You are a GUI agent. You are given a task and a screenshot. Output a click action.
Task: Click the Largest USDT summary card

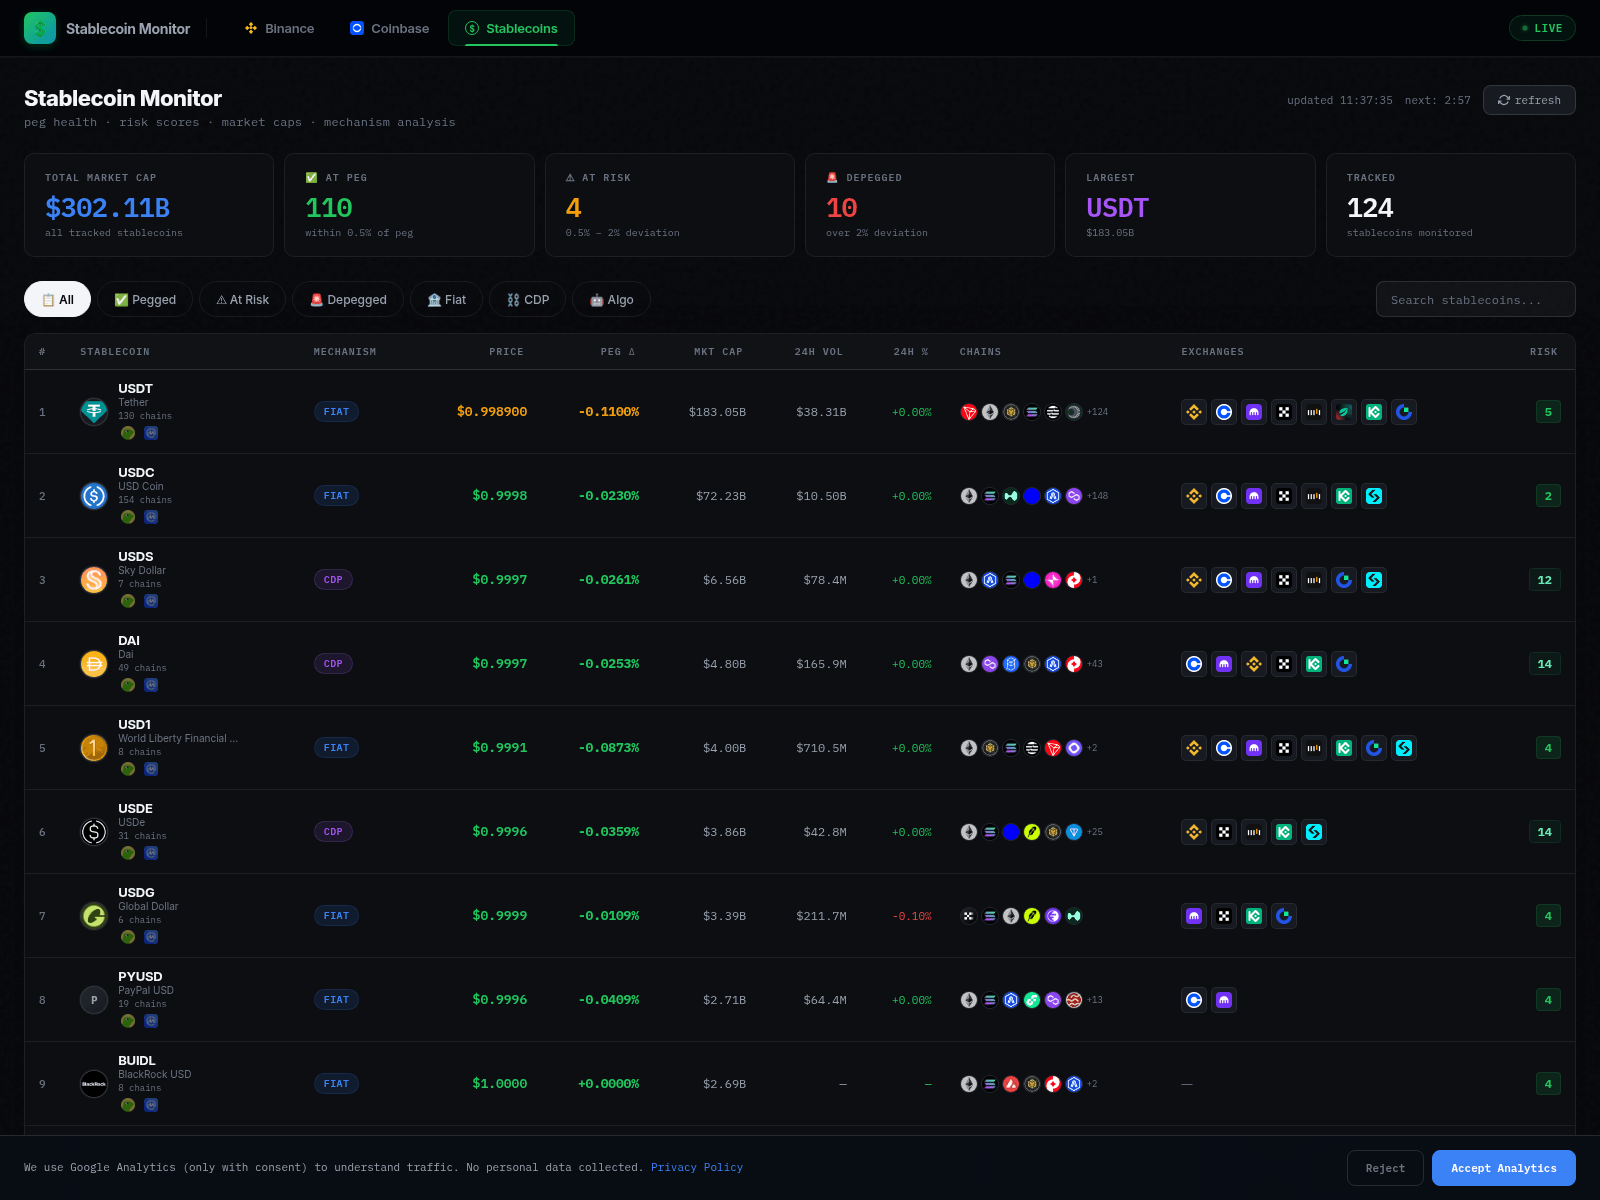[x=1190, y=205]
